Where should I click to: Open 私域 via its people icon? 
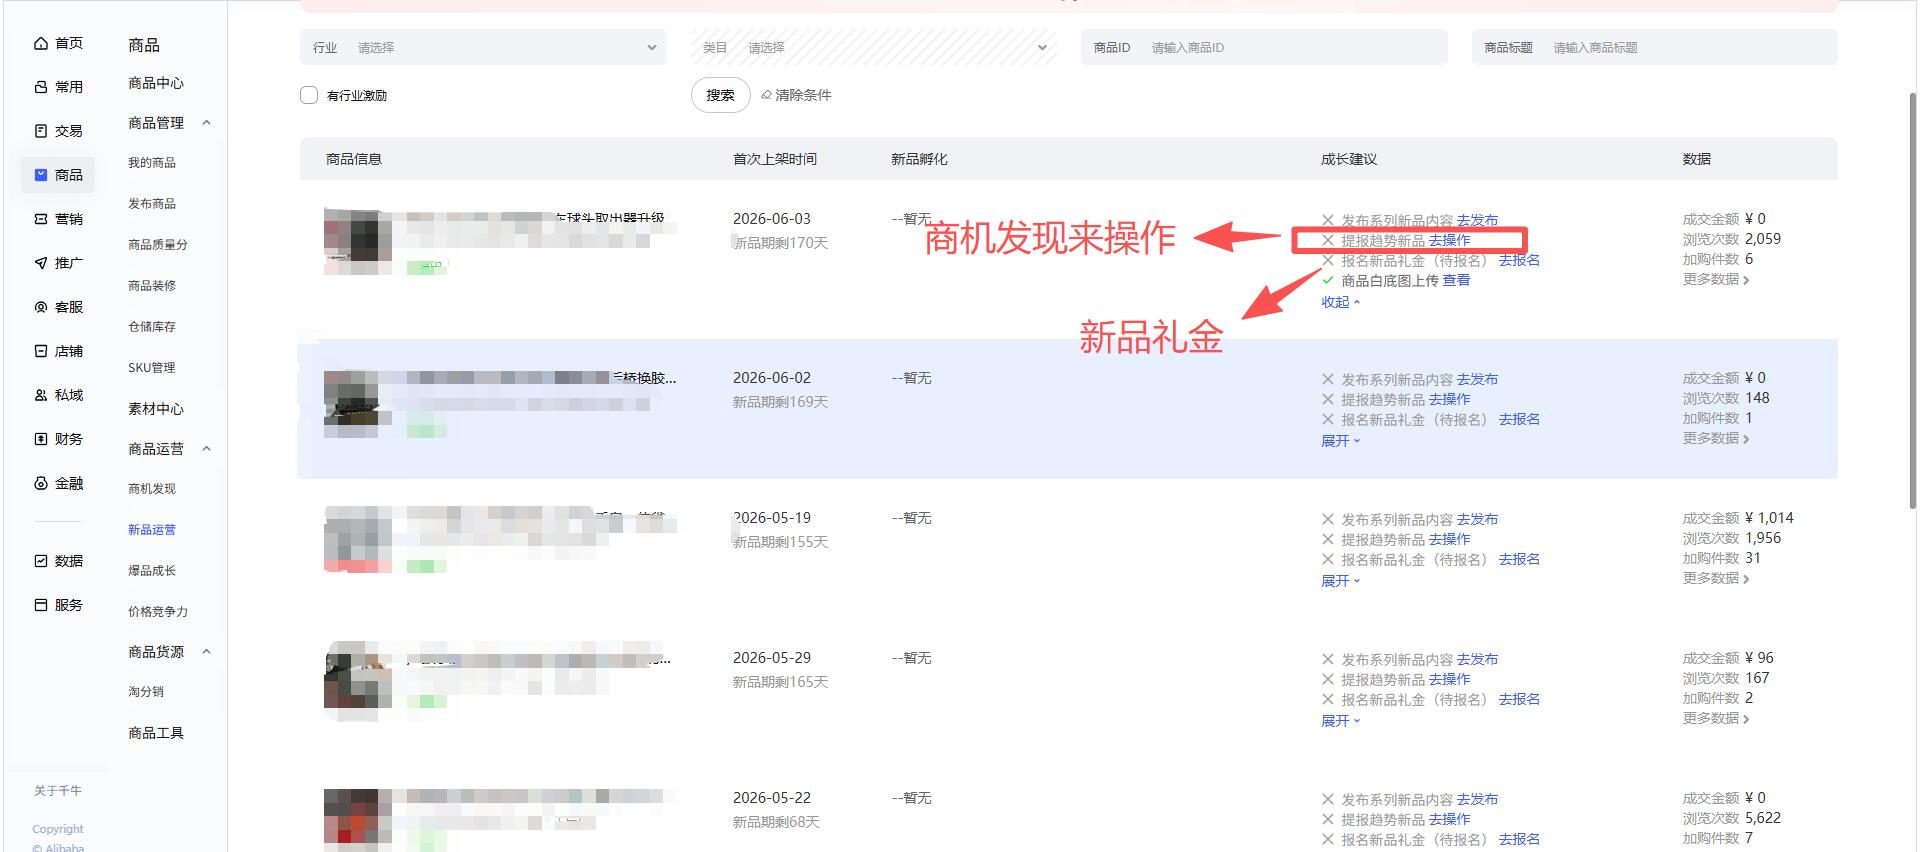41,395
